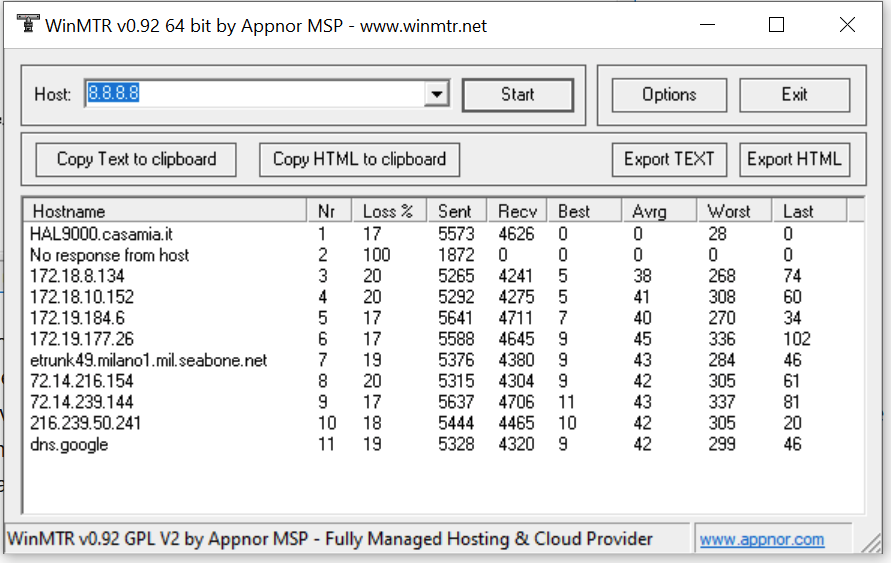Image resolution: width=891 pixels, height=563 pixels.
Task: Click the Worst column header
Action: [x=734, y=211]
